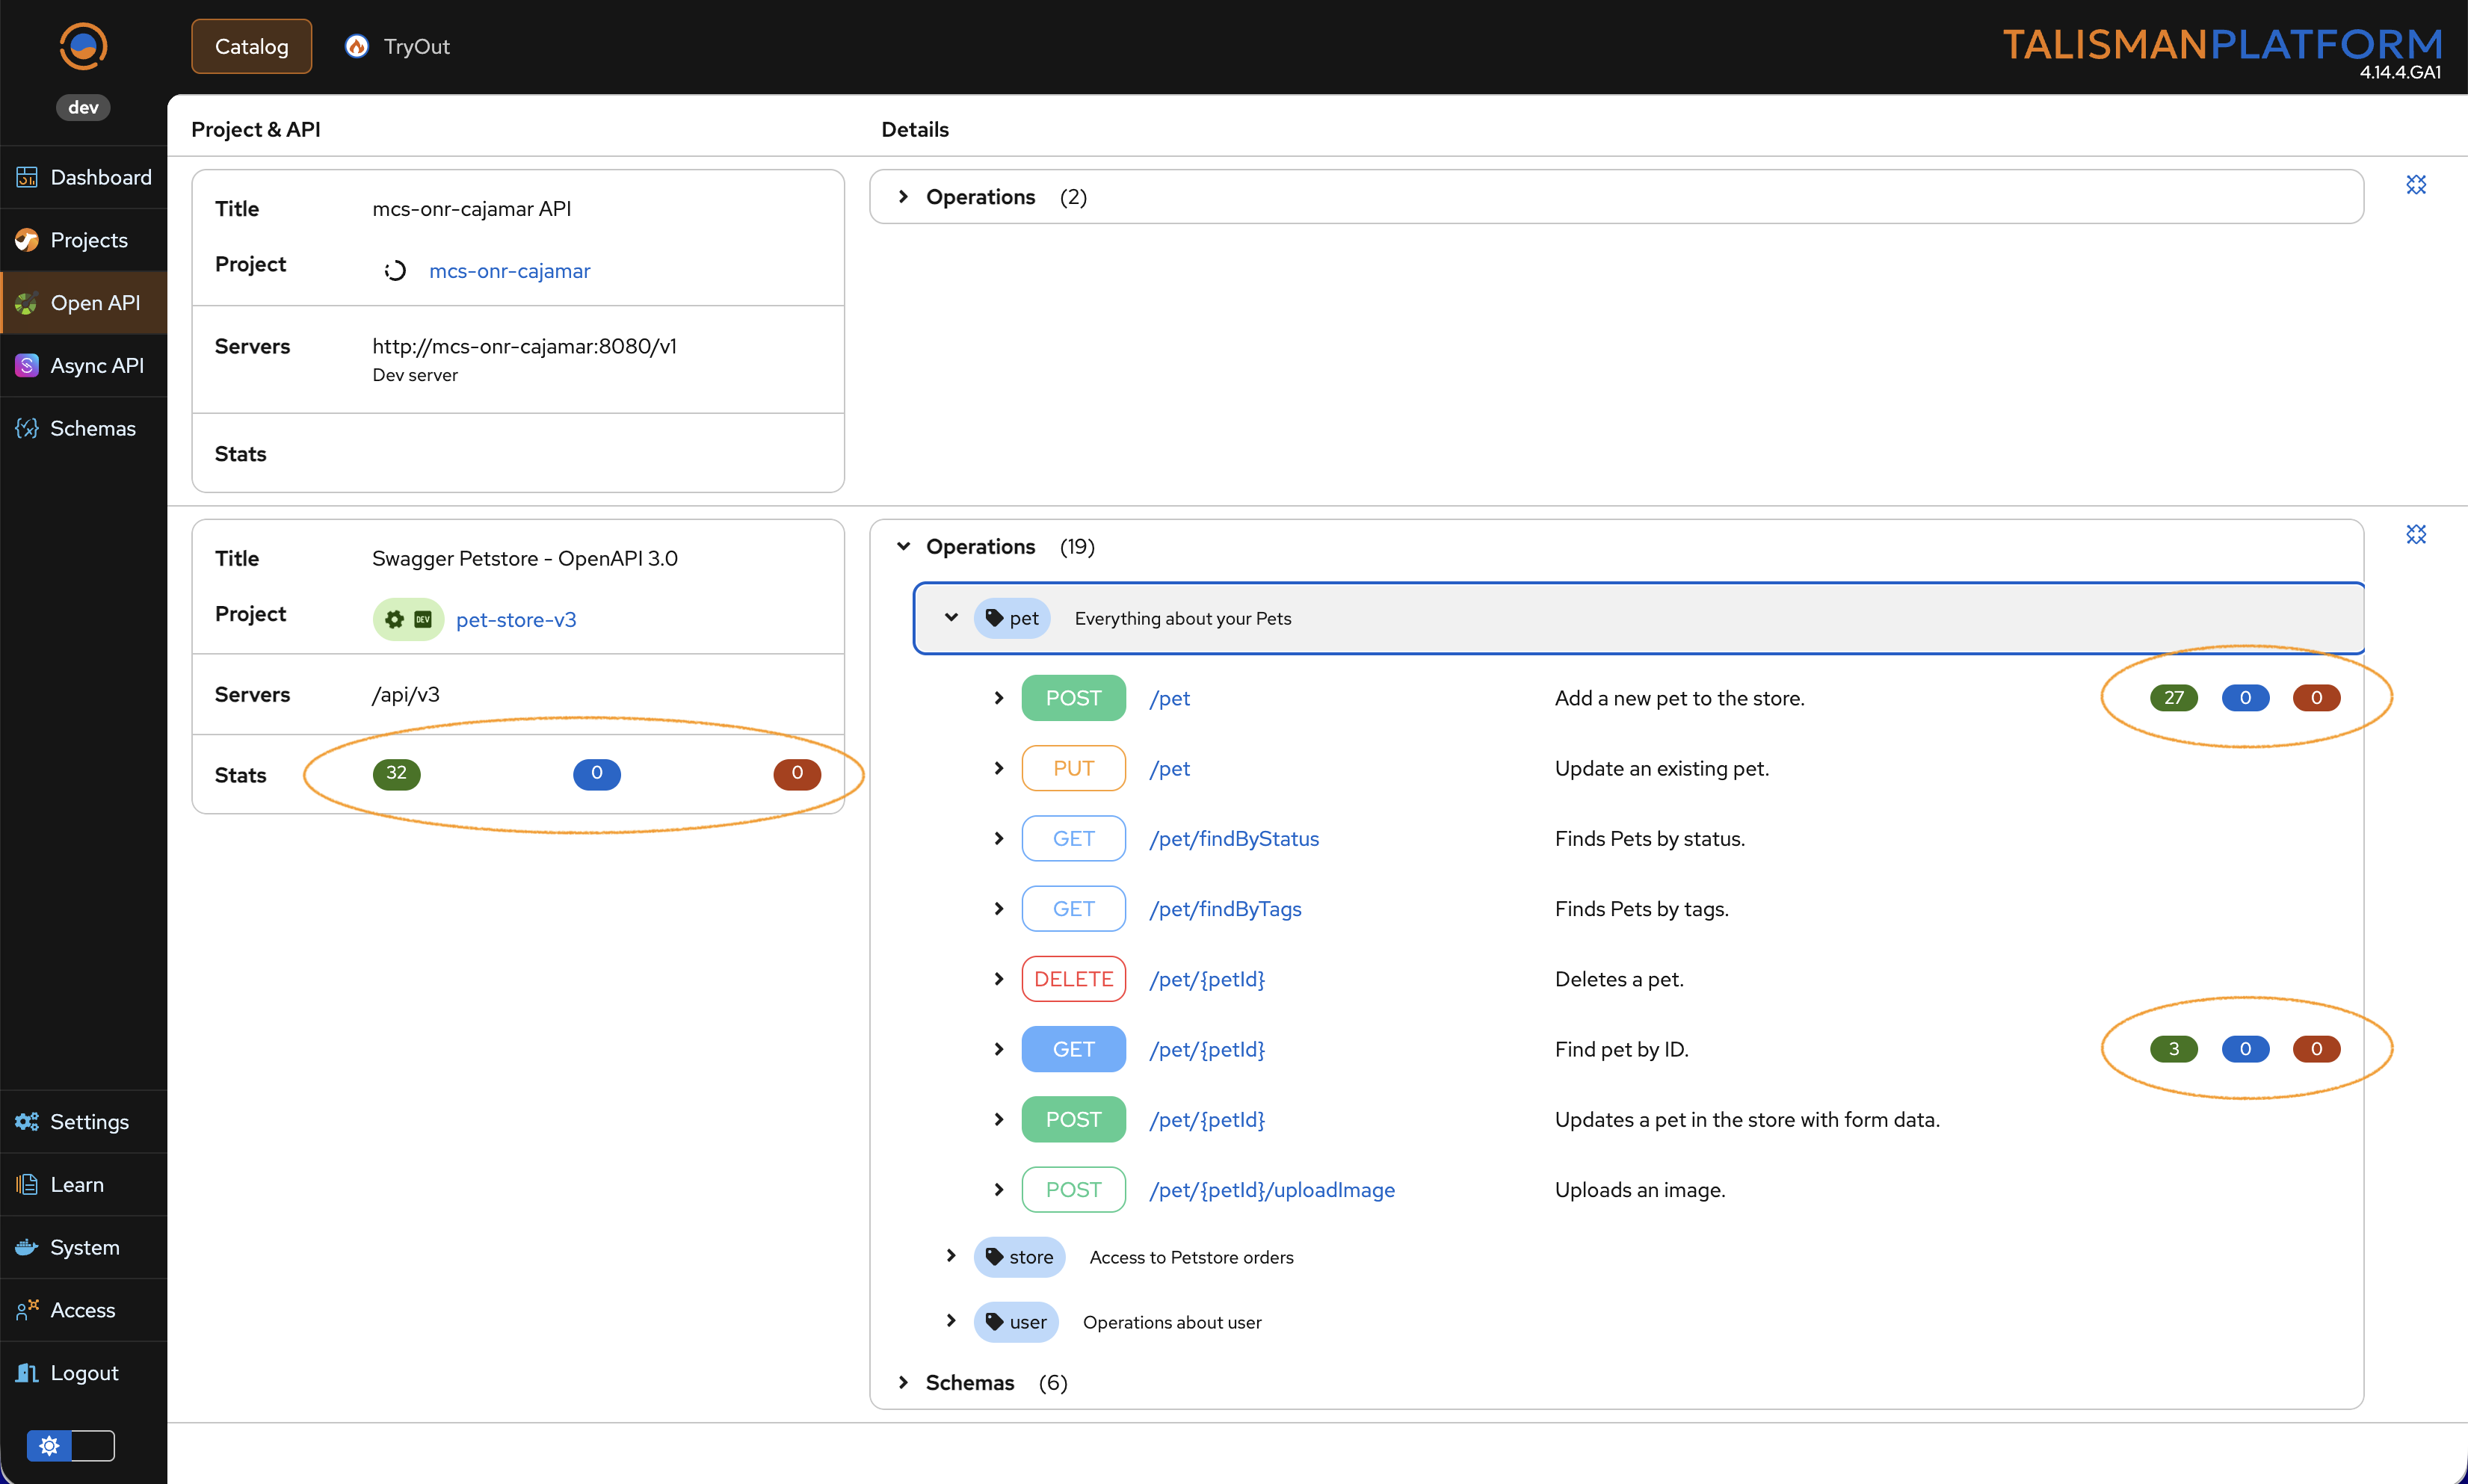Collapse the pet tag group
Screen dimensions: 2468x1484
951,618
